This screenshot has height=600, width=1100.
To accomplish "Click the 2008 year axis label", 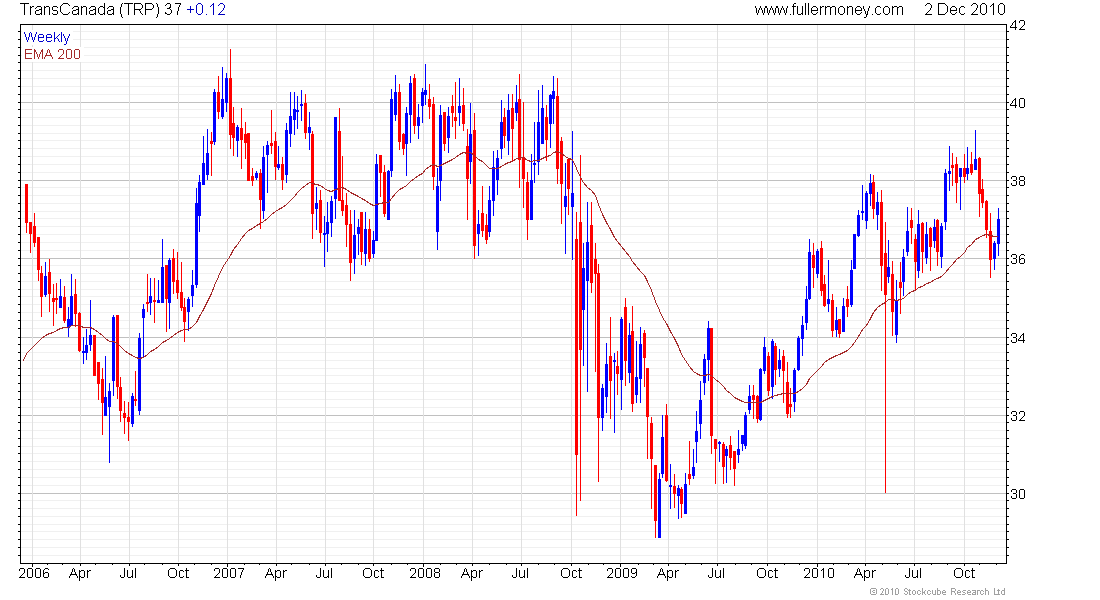I will tap(425, 573).
